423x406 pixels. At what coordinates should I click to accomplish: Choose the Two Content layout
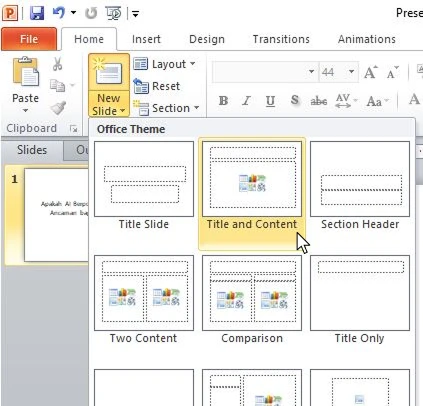[x=144, y=299]
